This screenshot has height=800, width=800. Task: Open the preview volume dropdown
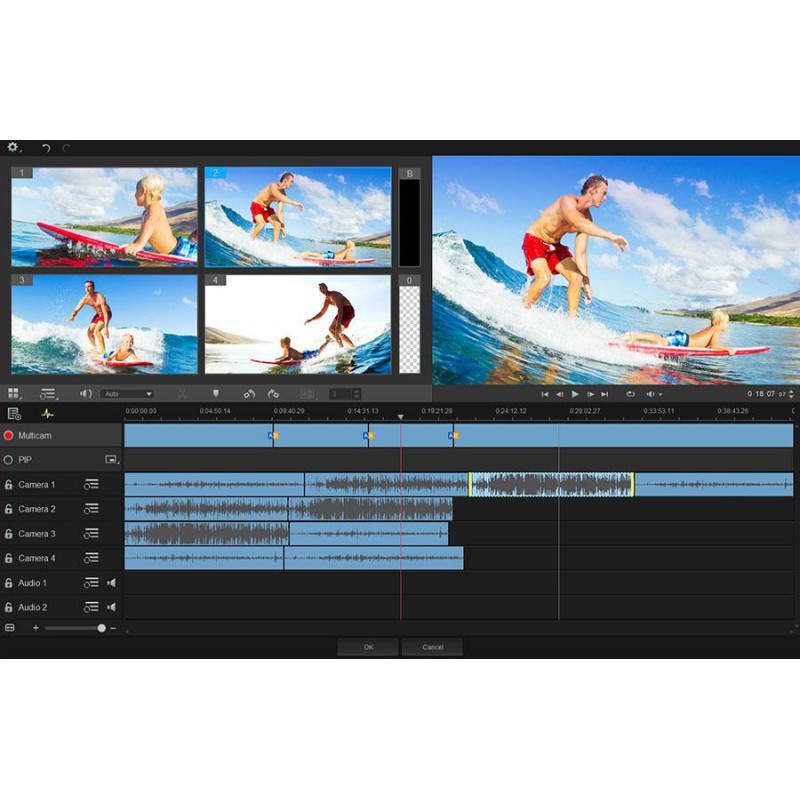pyautogui.click(x=653, y=394)
